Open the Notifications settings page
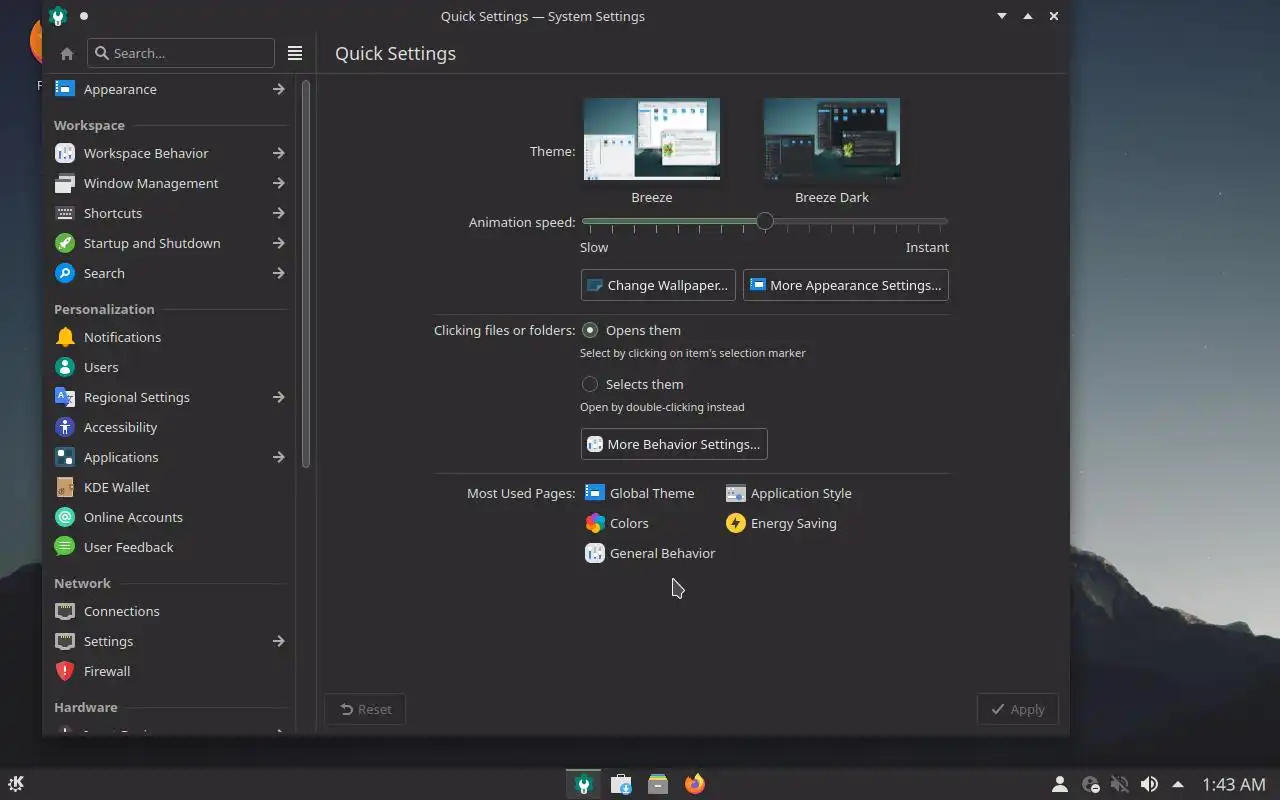1280x800 pixels. (170, 337)
